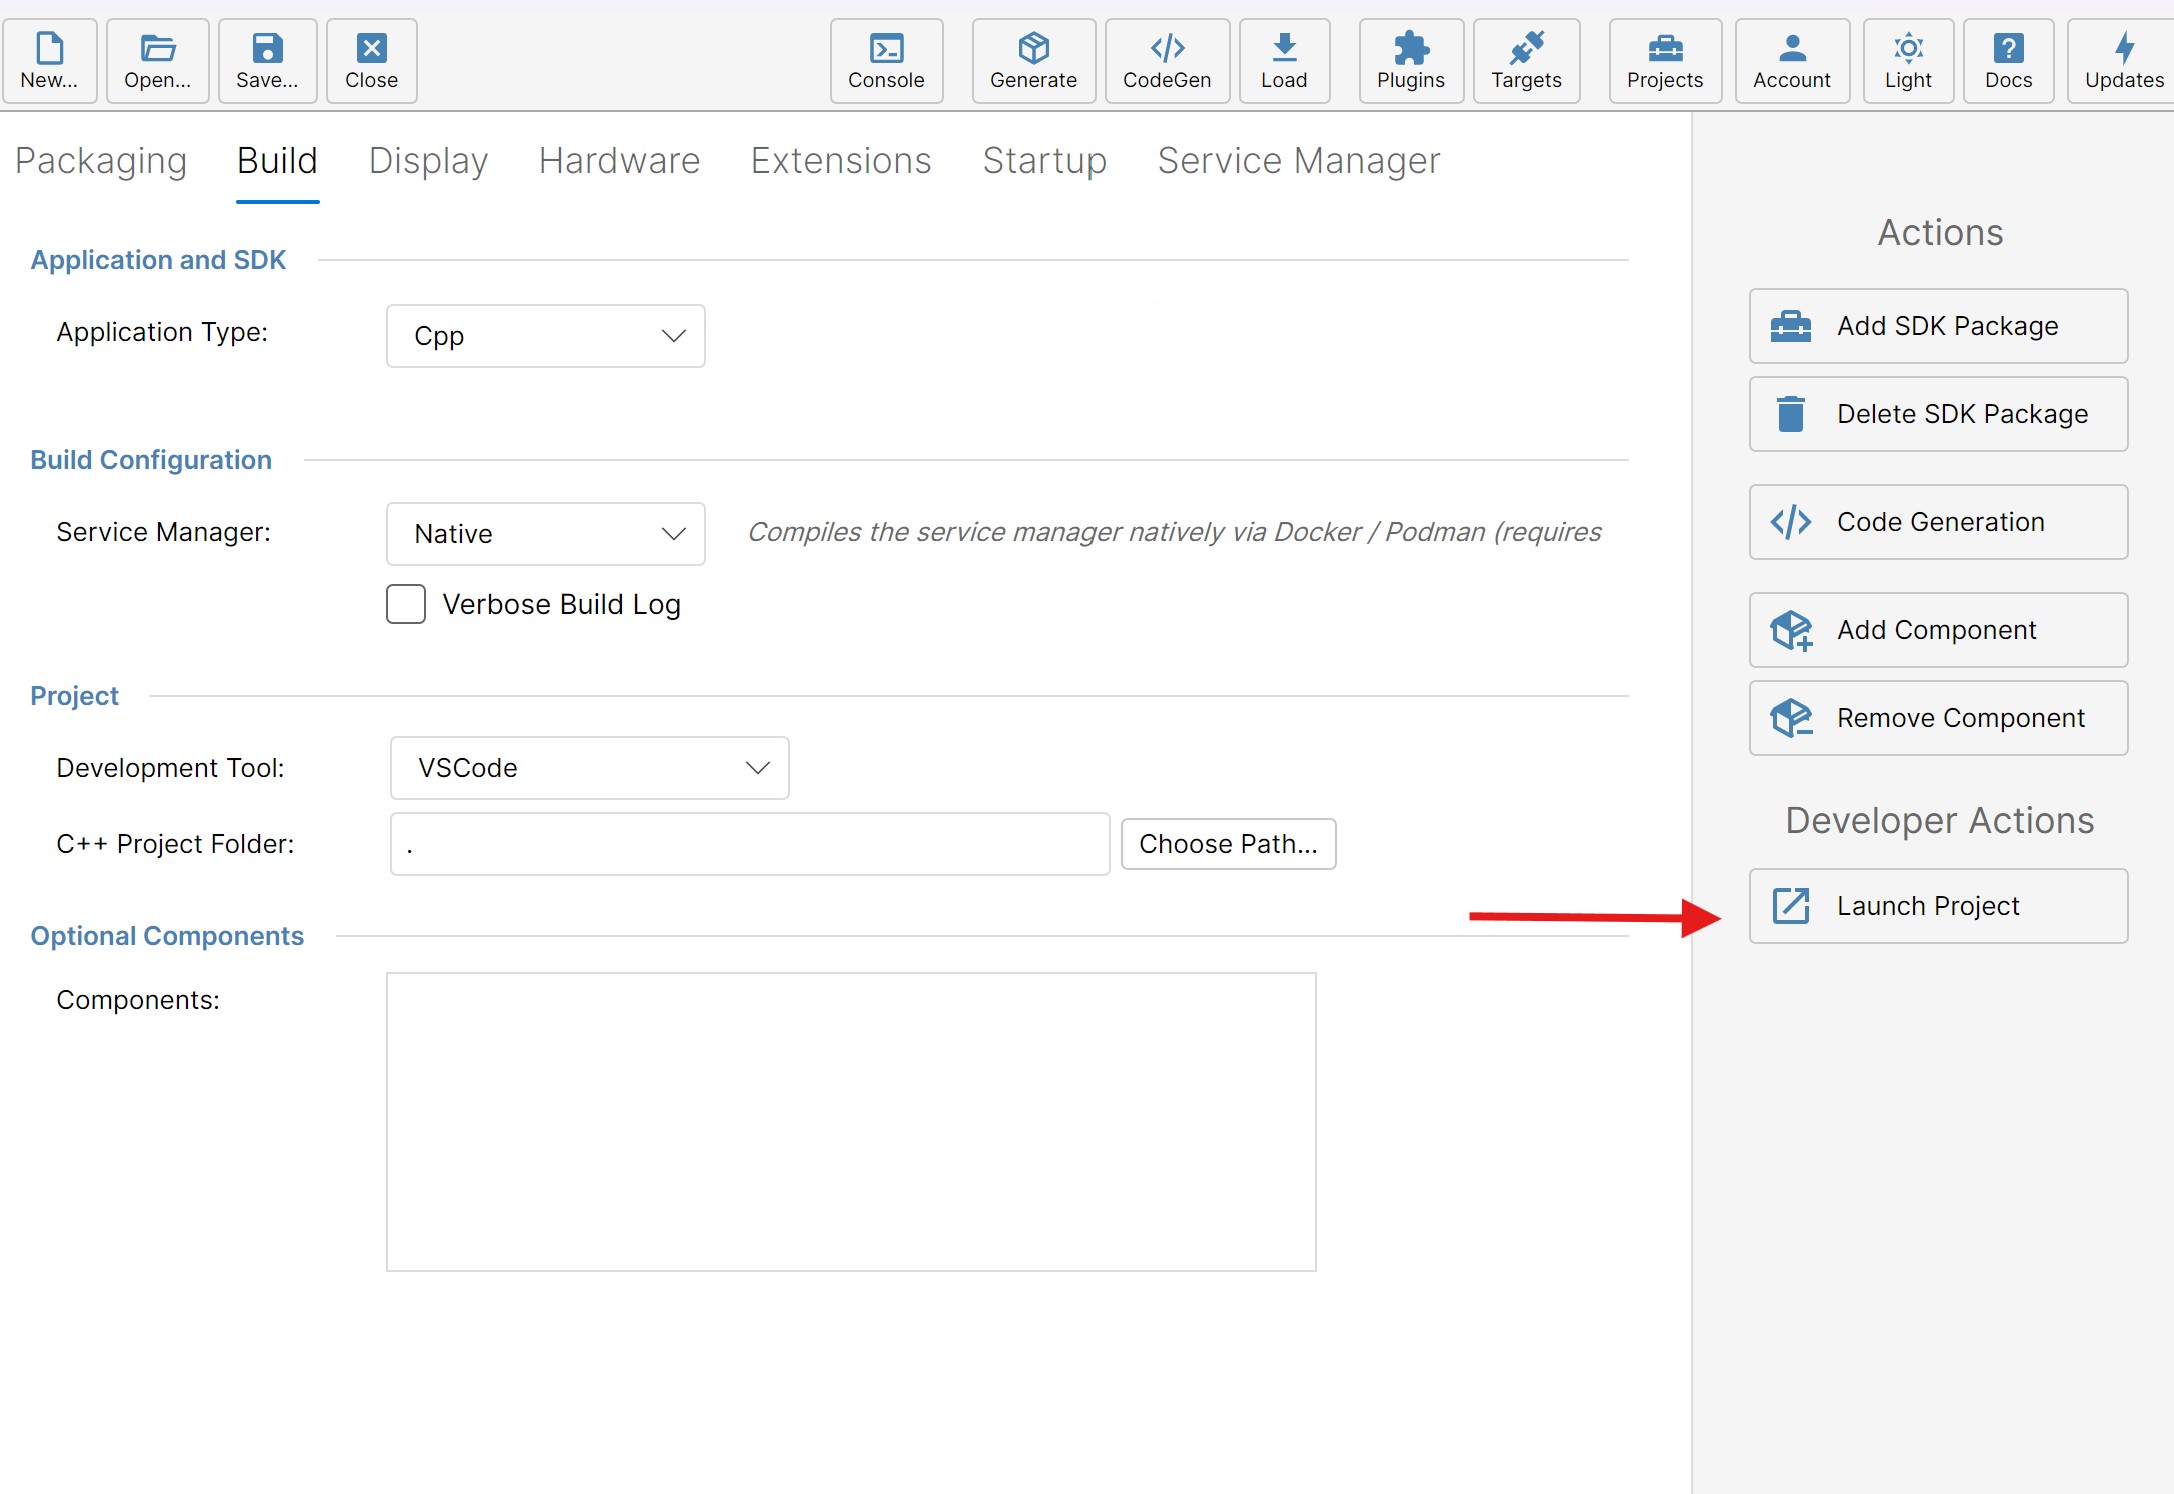This screenshot has width=2174, height=1494.
Task: Open the Service Manager tab
Action: pos(1299,161)
